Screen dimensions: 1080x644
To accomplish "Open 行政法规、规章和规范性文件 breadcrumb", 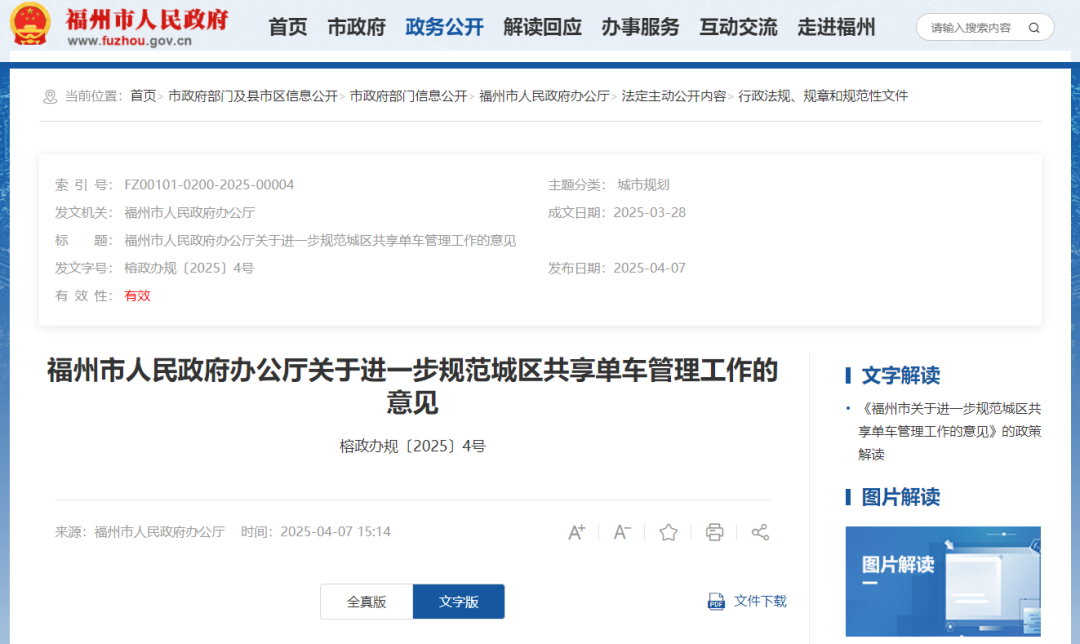I will 823,96.
